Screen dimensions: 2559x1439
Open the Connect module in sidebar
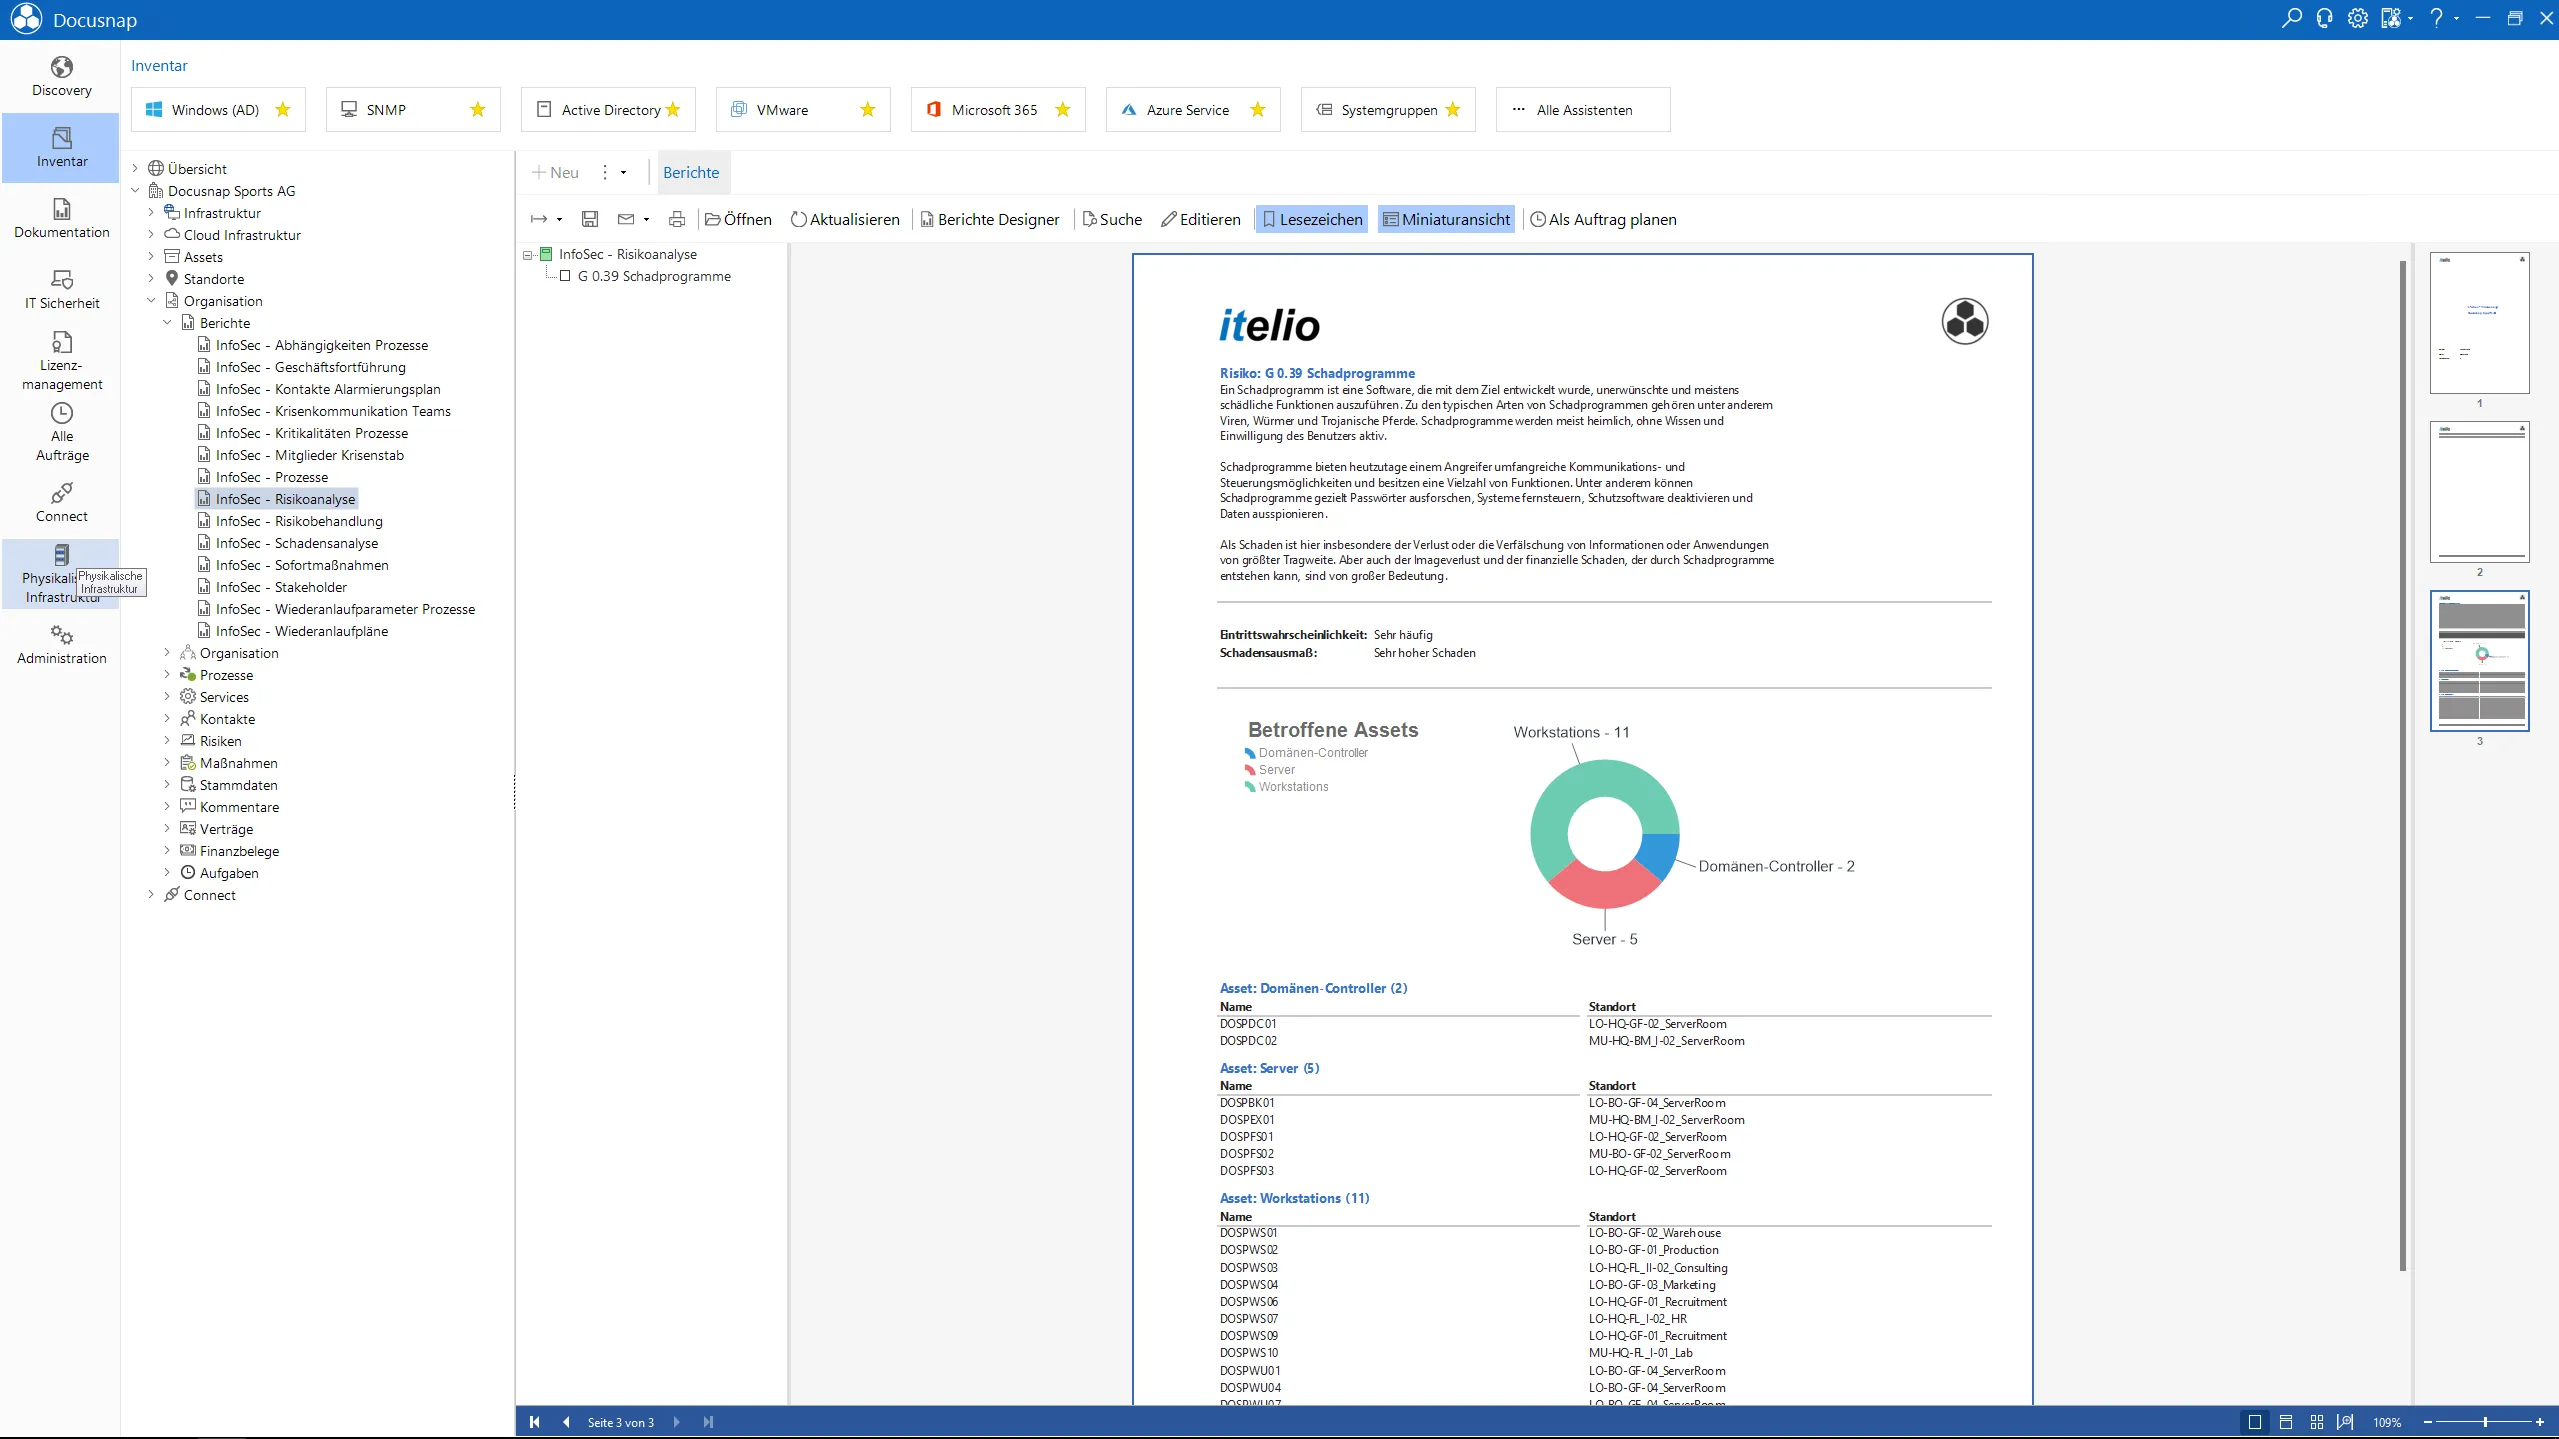pyautogui.click(x=62, y=503)
